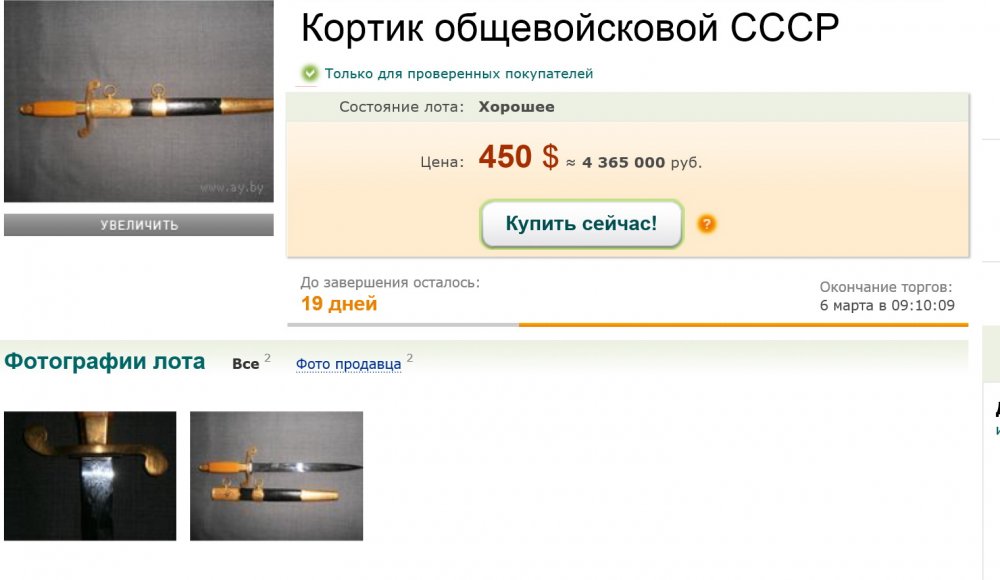Click the orange question mark help icon
Viewport: 1000px width, 580px height.
(707, 224)
